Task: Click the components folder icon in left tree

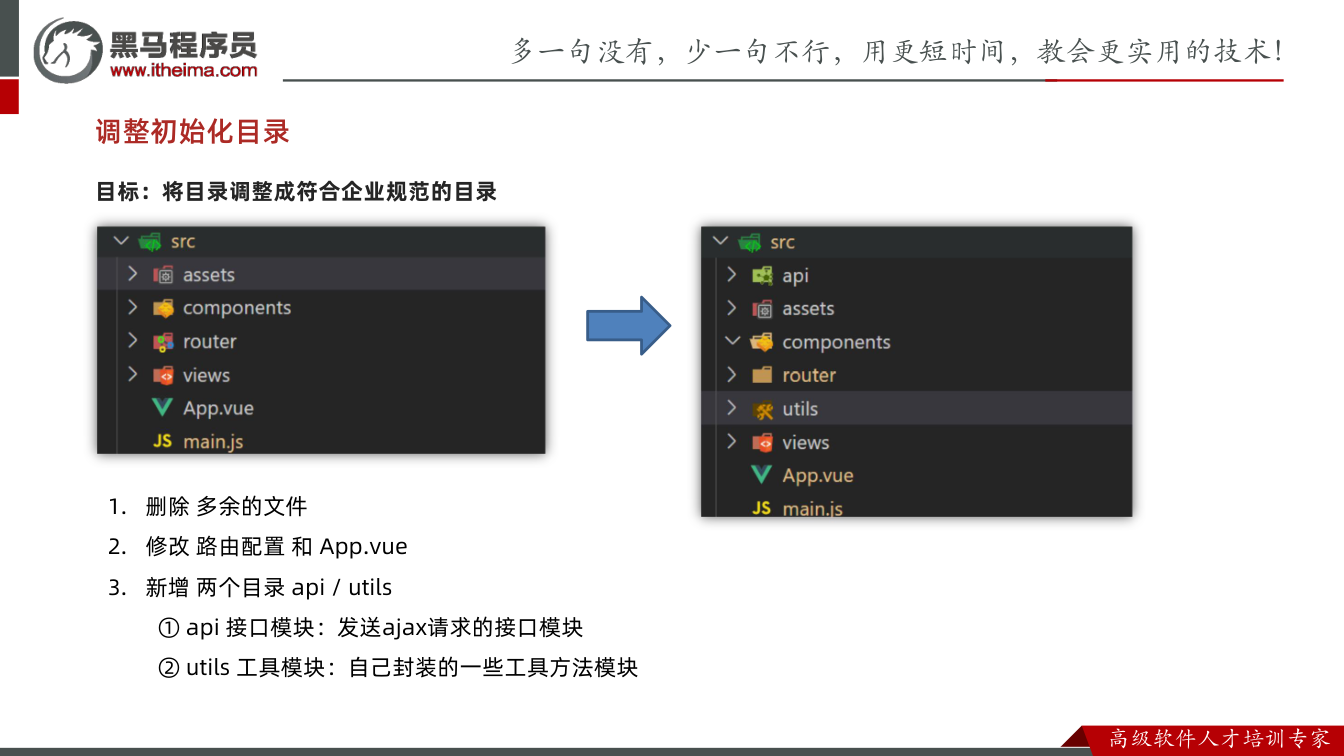Action: 163,308
